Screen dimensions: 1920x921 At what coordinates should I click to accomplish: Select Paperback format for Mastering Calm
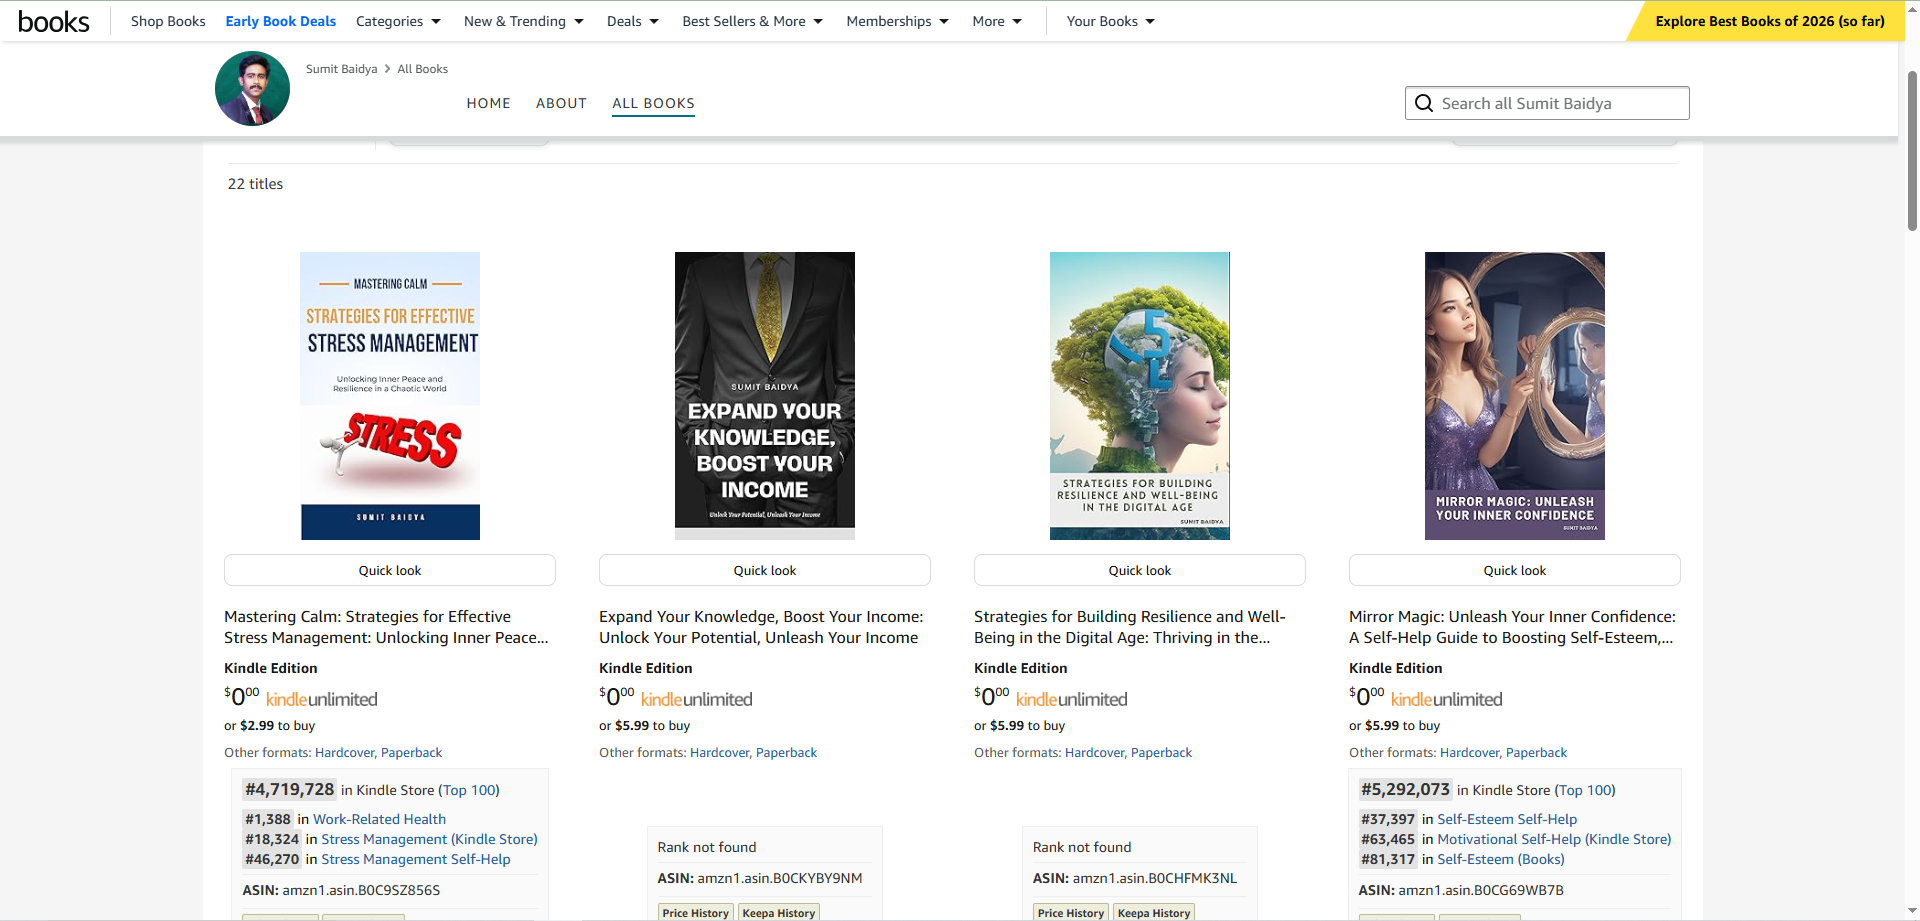411,753
